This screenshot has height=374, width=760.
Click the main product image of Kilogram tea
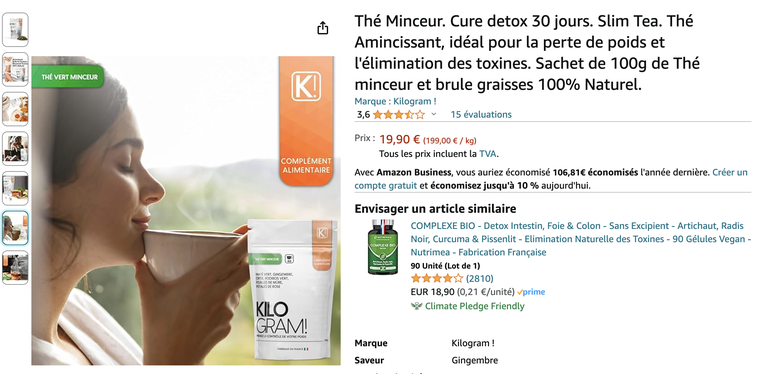[186, 210]
